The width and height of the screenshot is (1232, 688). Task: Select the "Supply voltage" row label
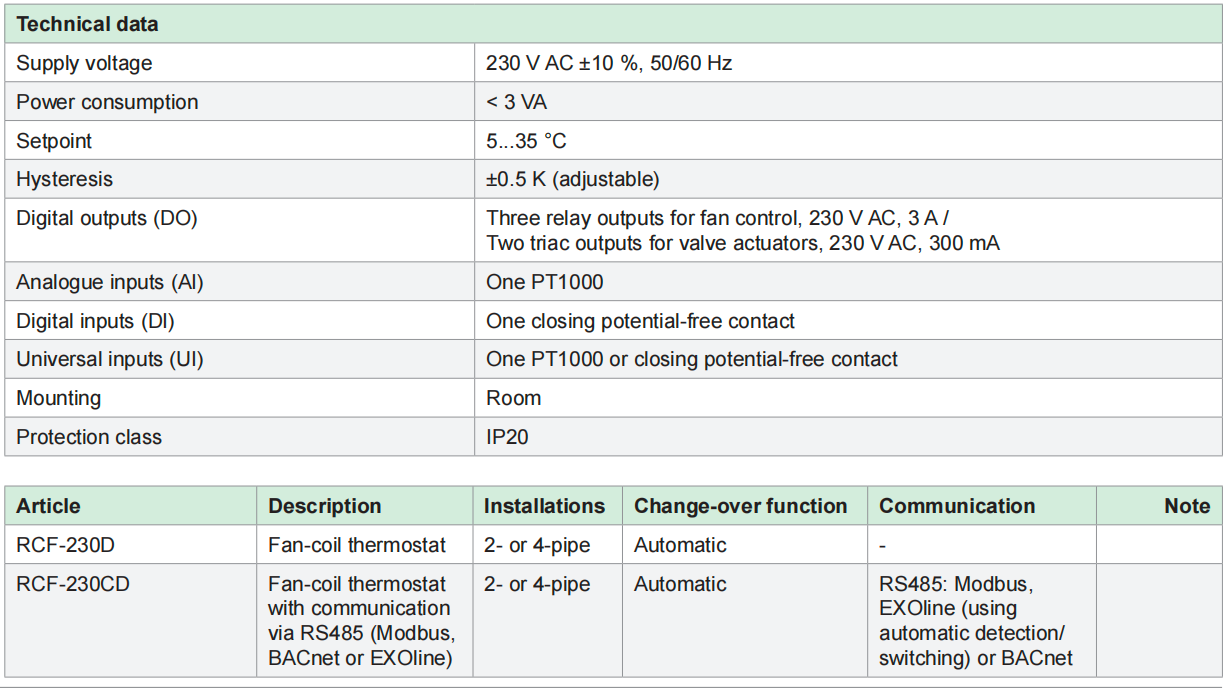(84, 63)
